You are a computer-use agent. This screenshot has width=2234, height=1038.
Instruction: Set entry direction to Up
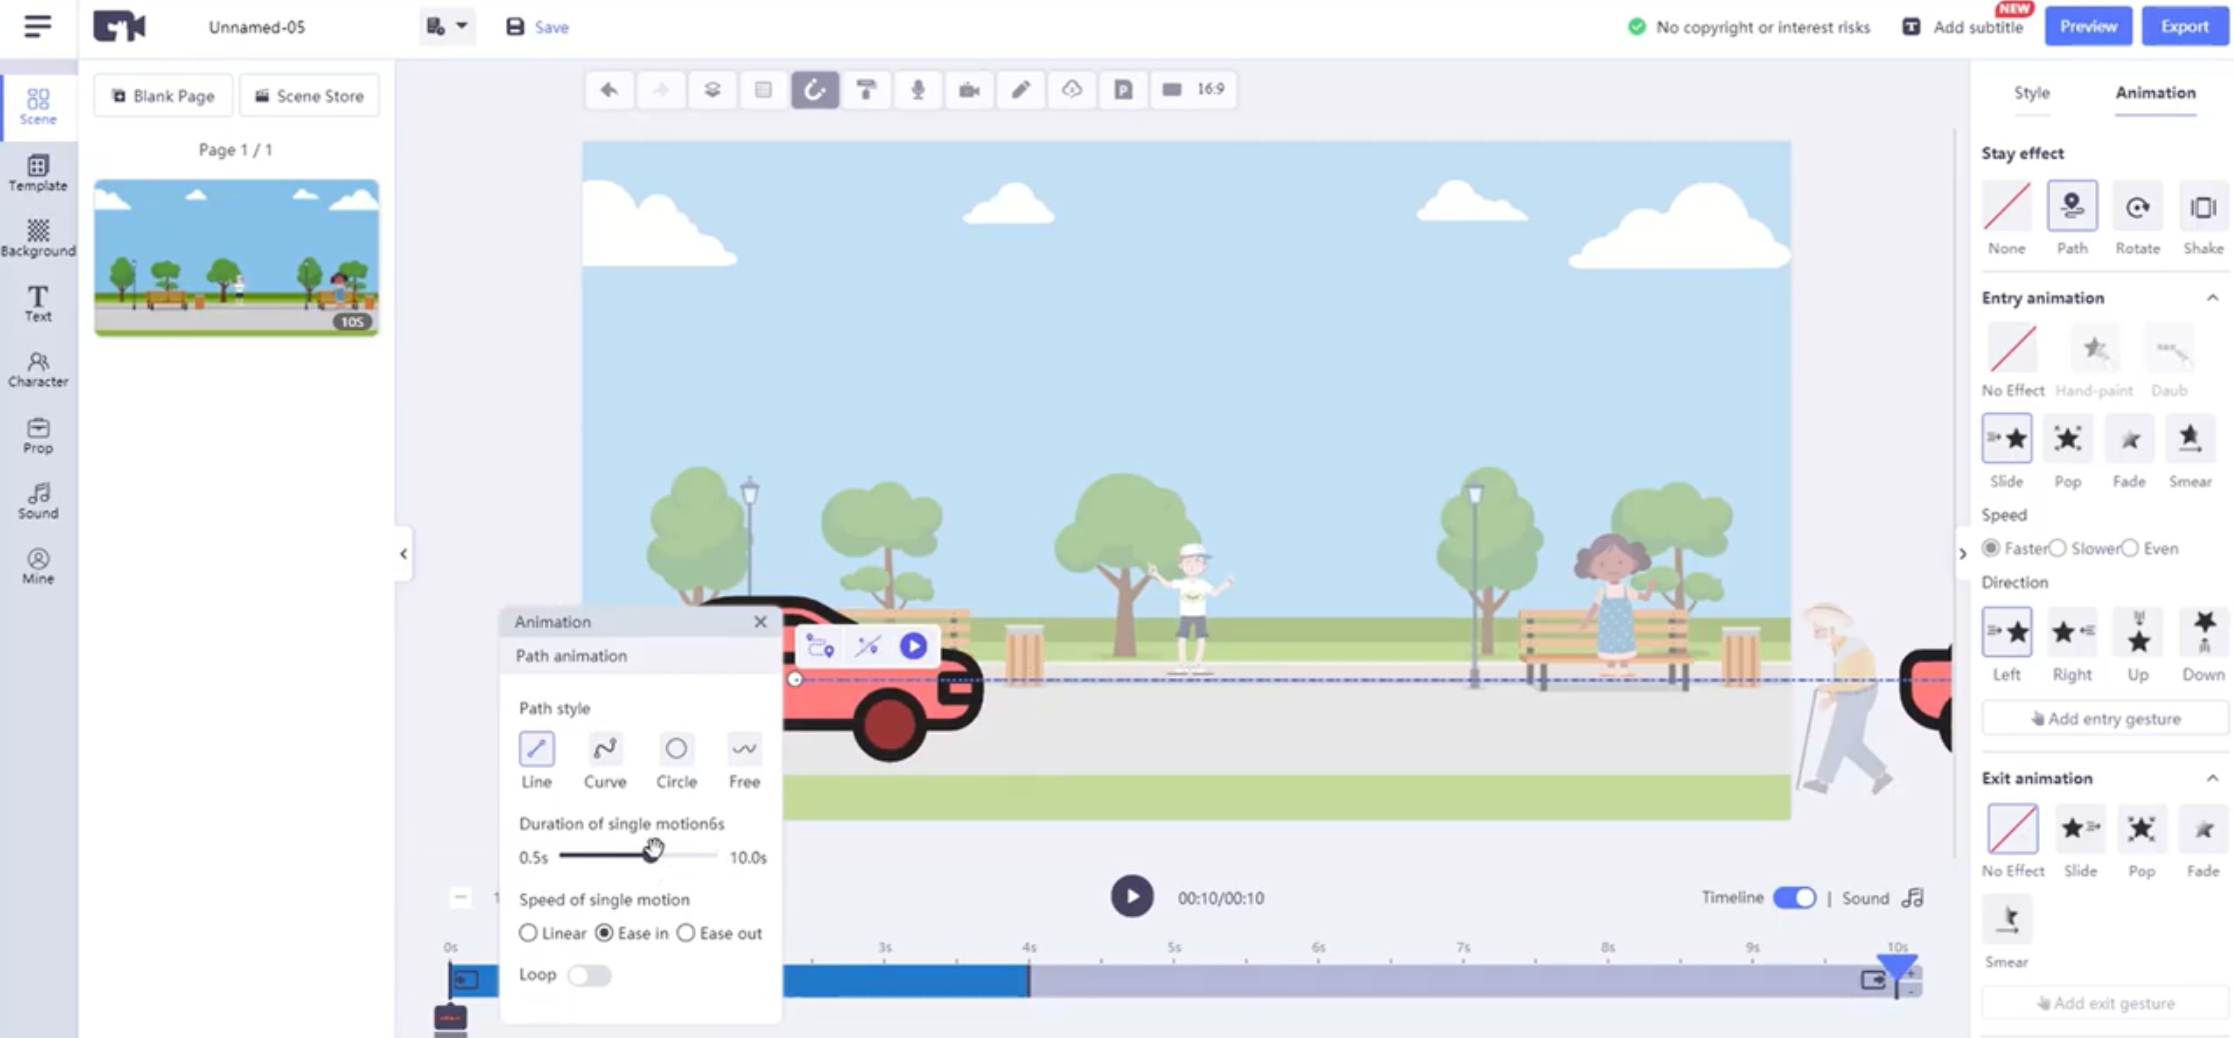2138,632
